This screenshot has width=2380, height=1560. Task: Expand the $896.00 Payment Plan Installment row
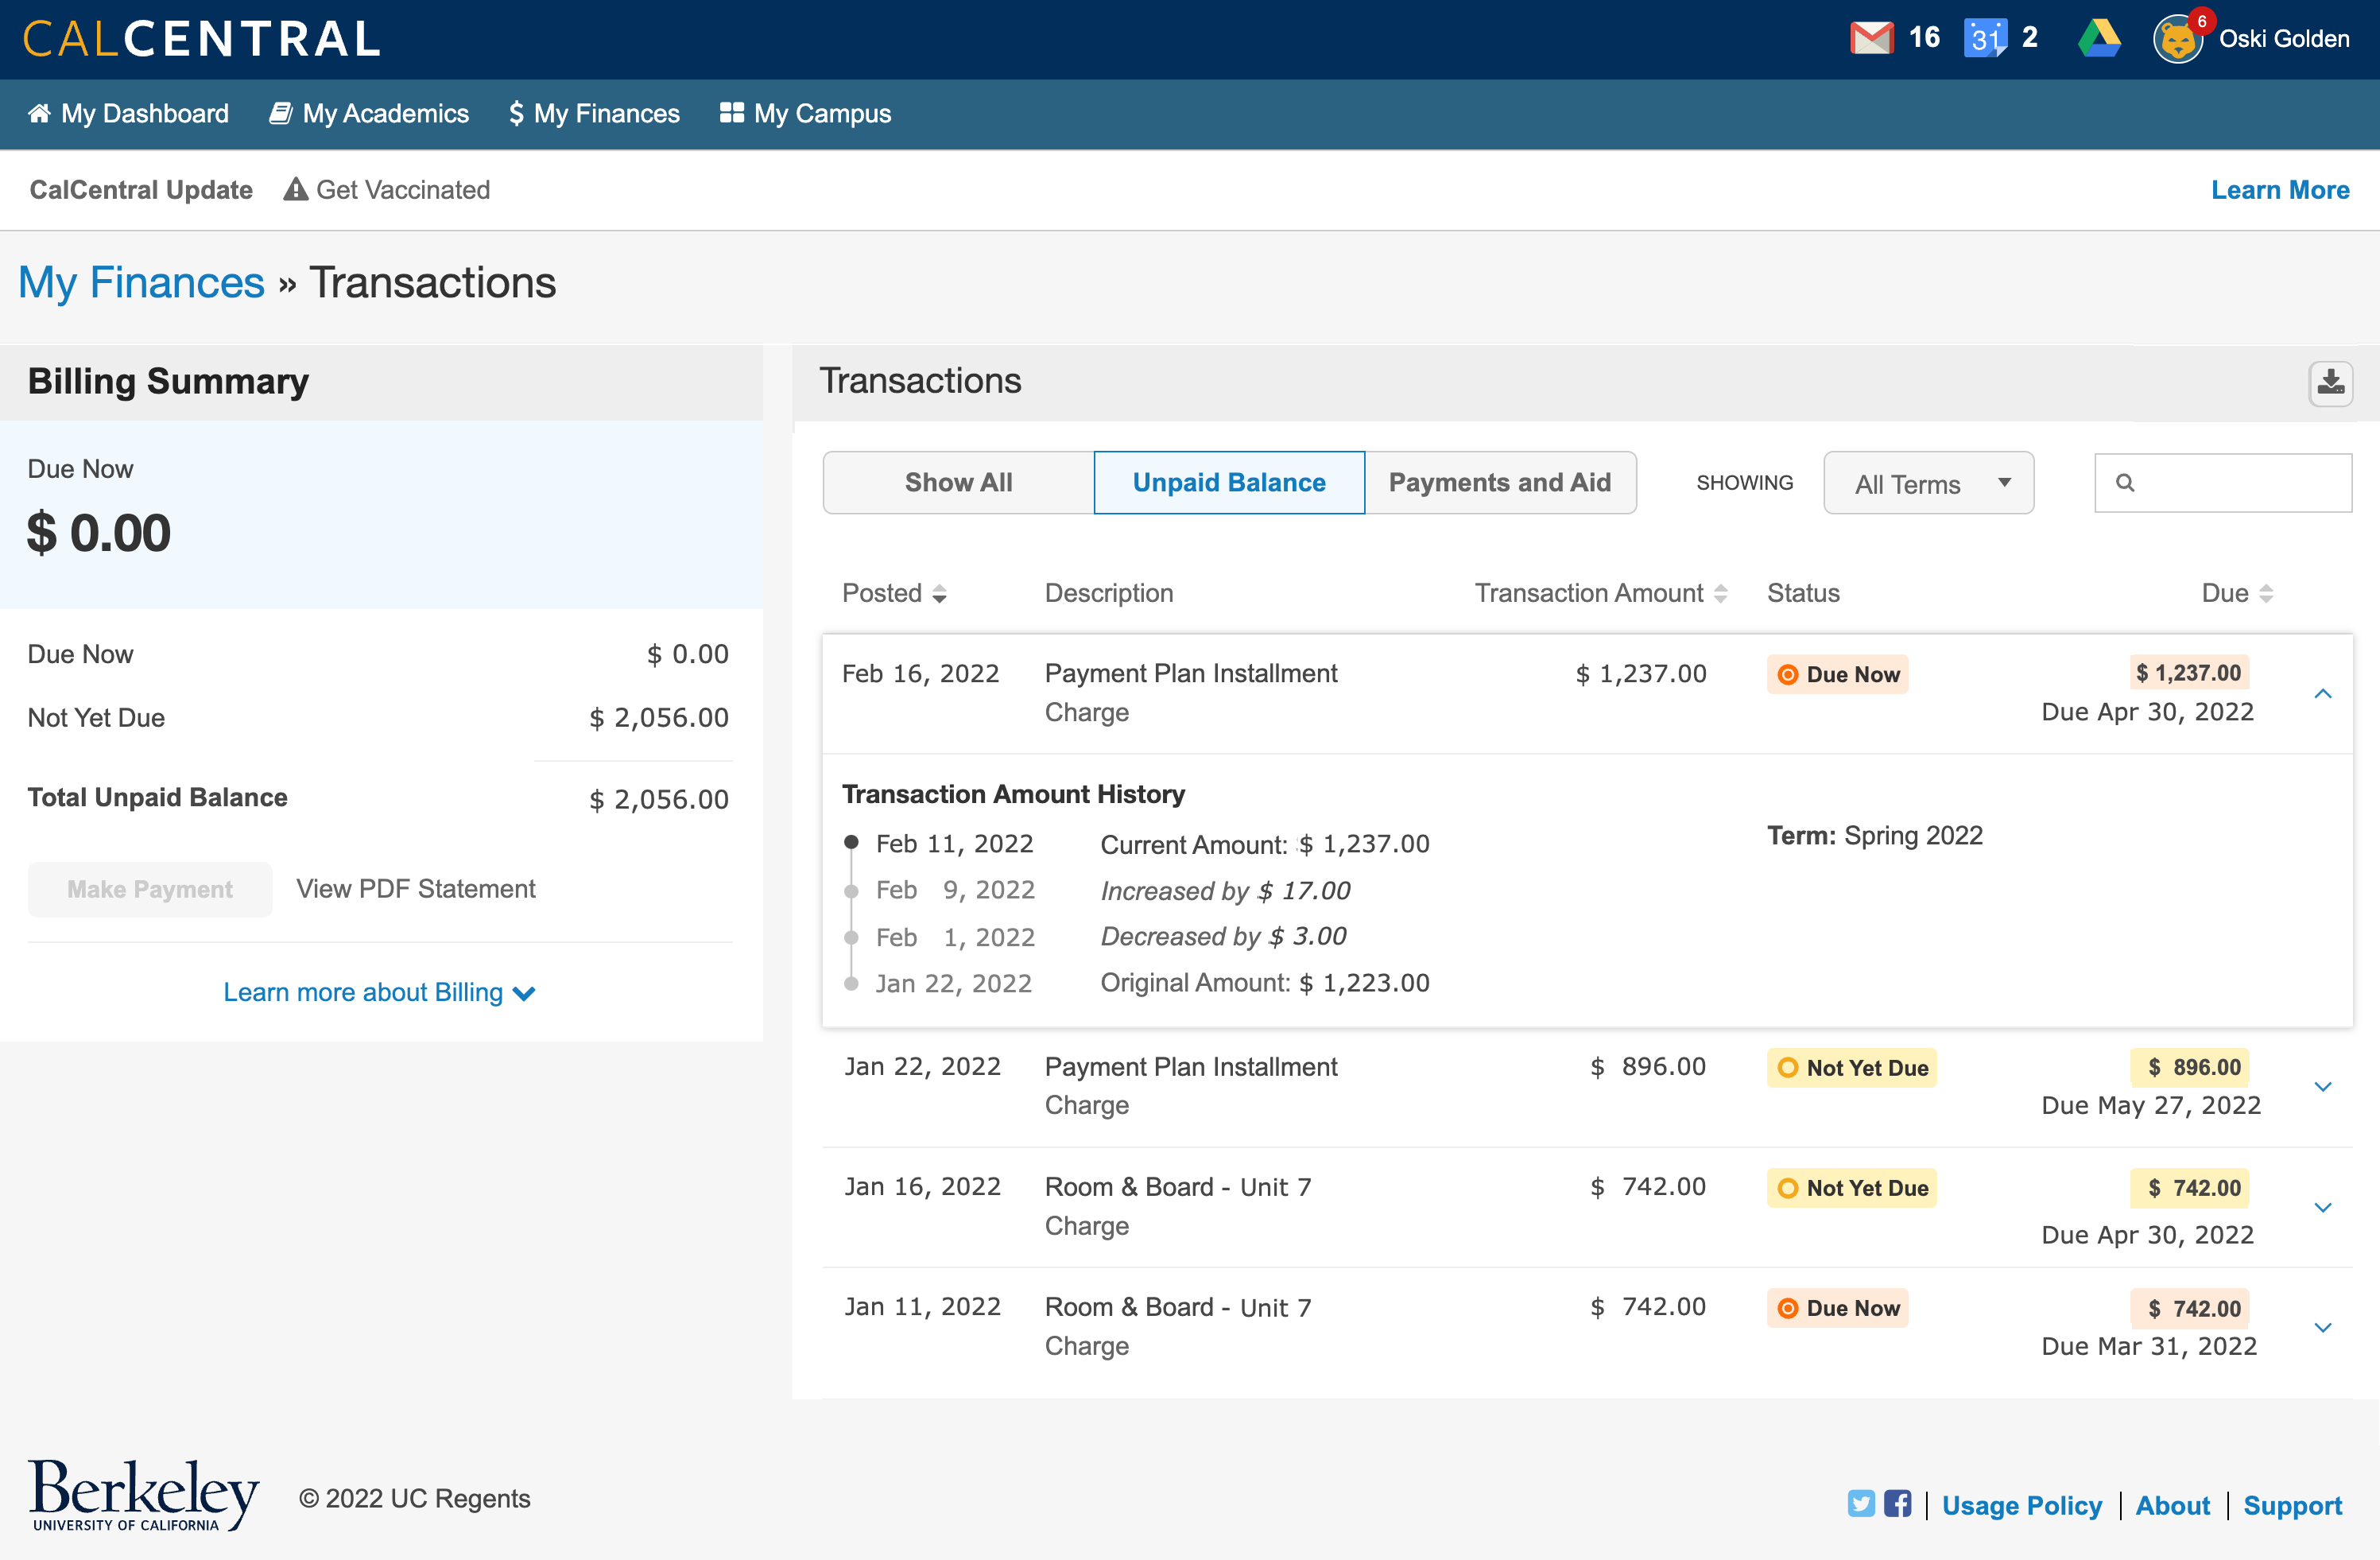[2322, 1087]
